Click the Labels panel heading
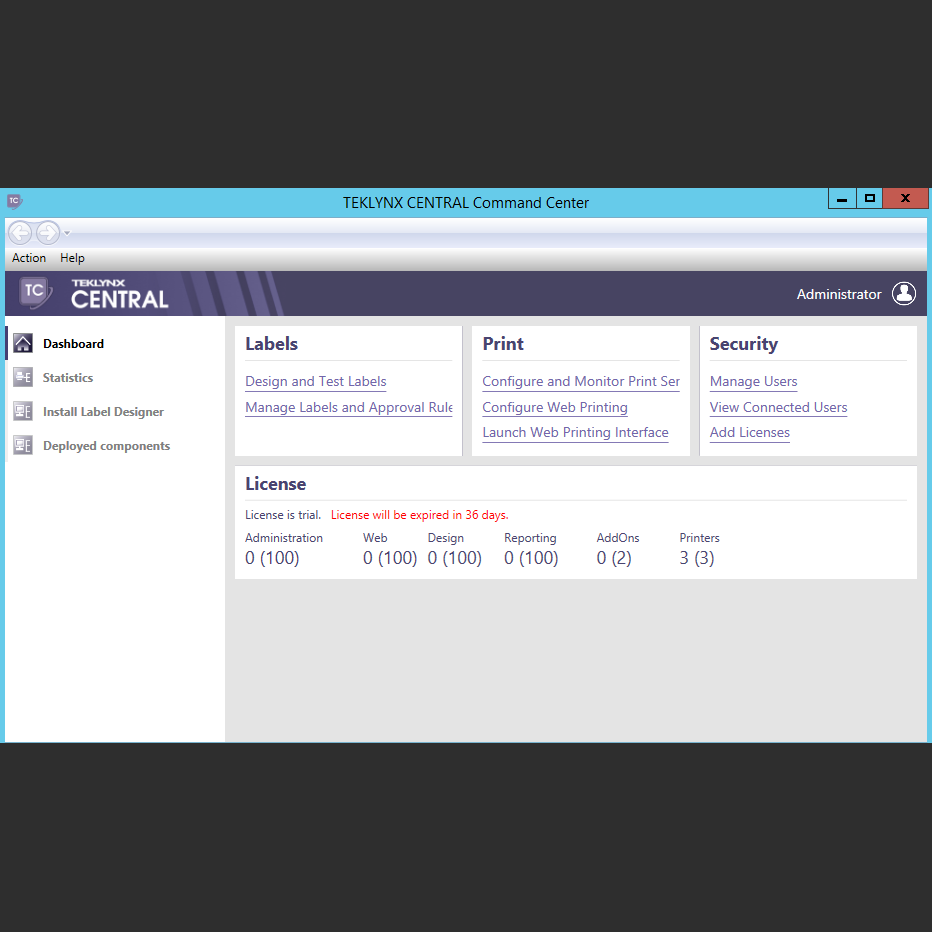Image resolution: width=932 pixels, height=932 pixels. 272,344
